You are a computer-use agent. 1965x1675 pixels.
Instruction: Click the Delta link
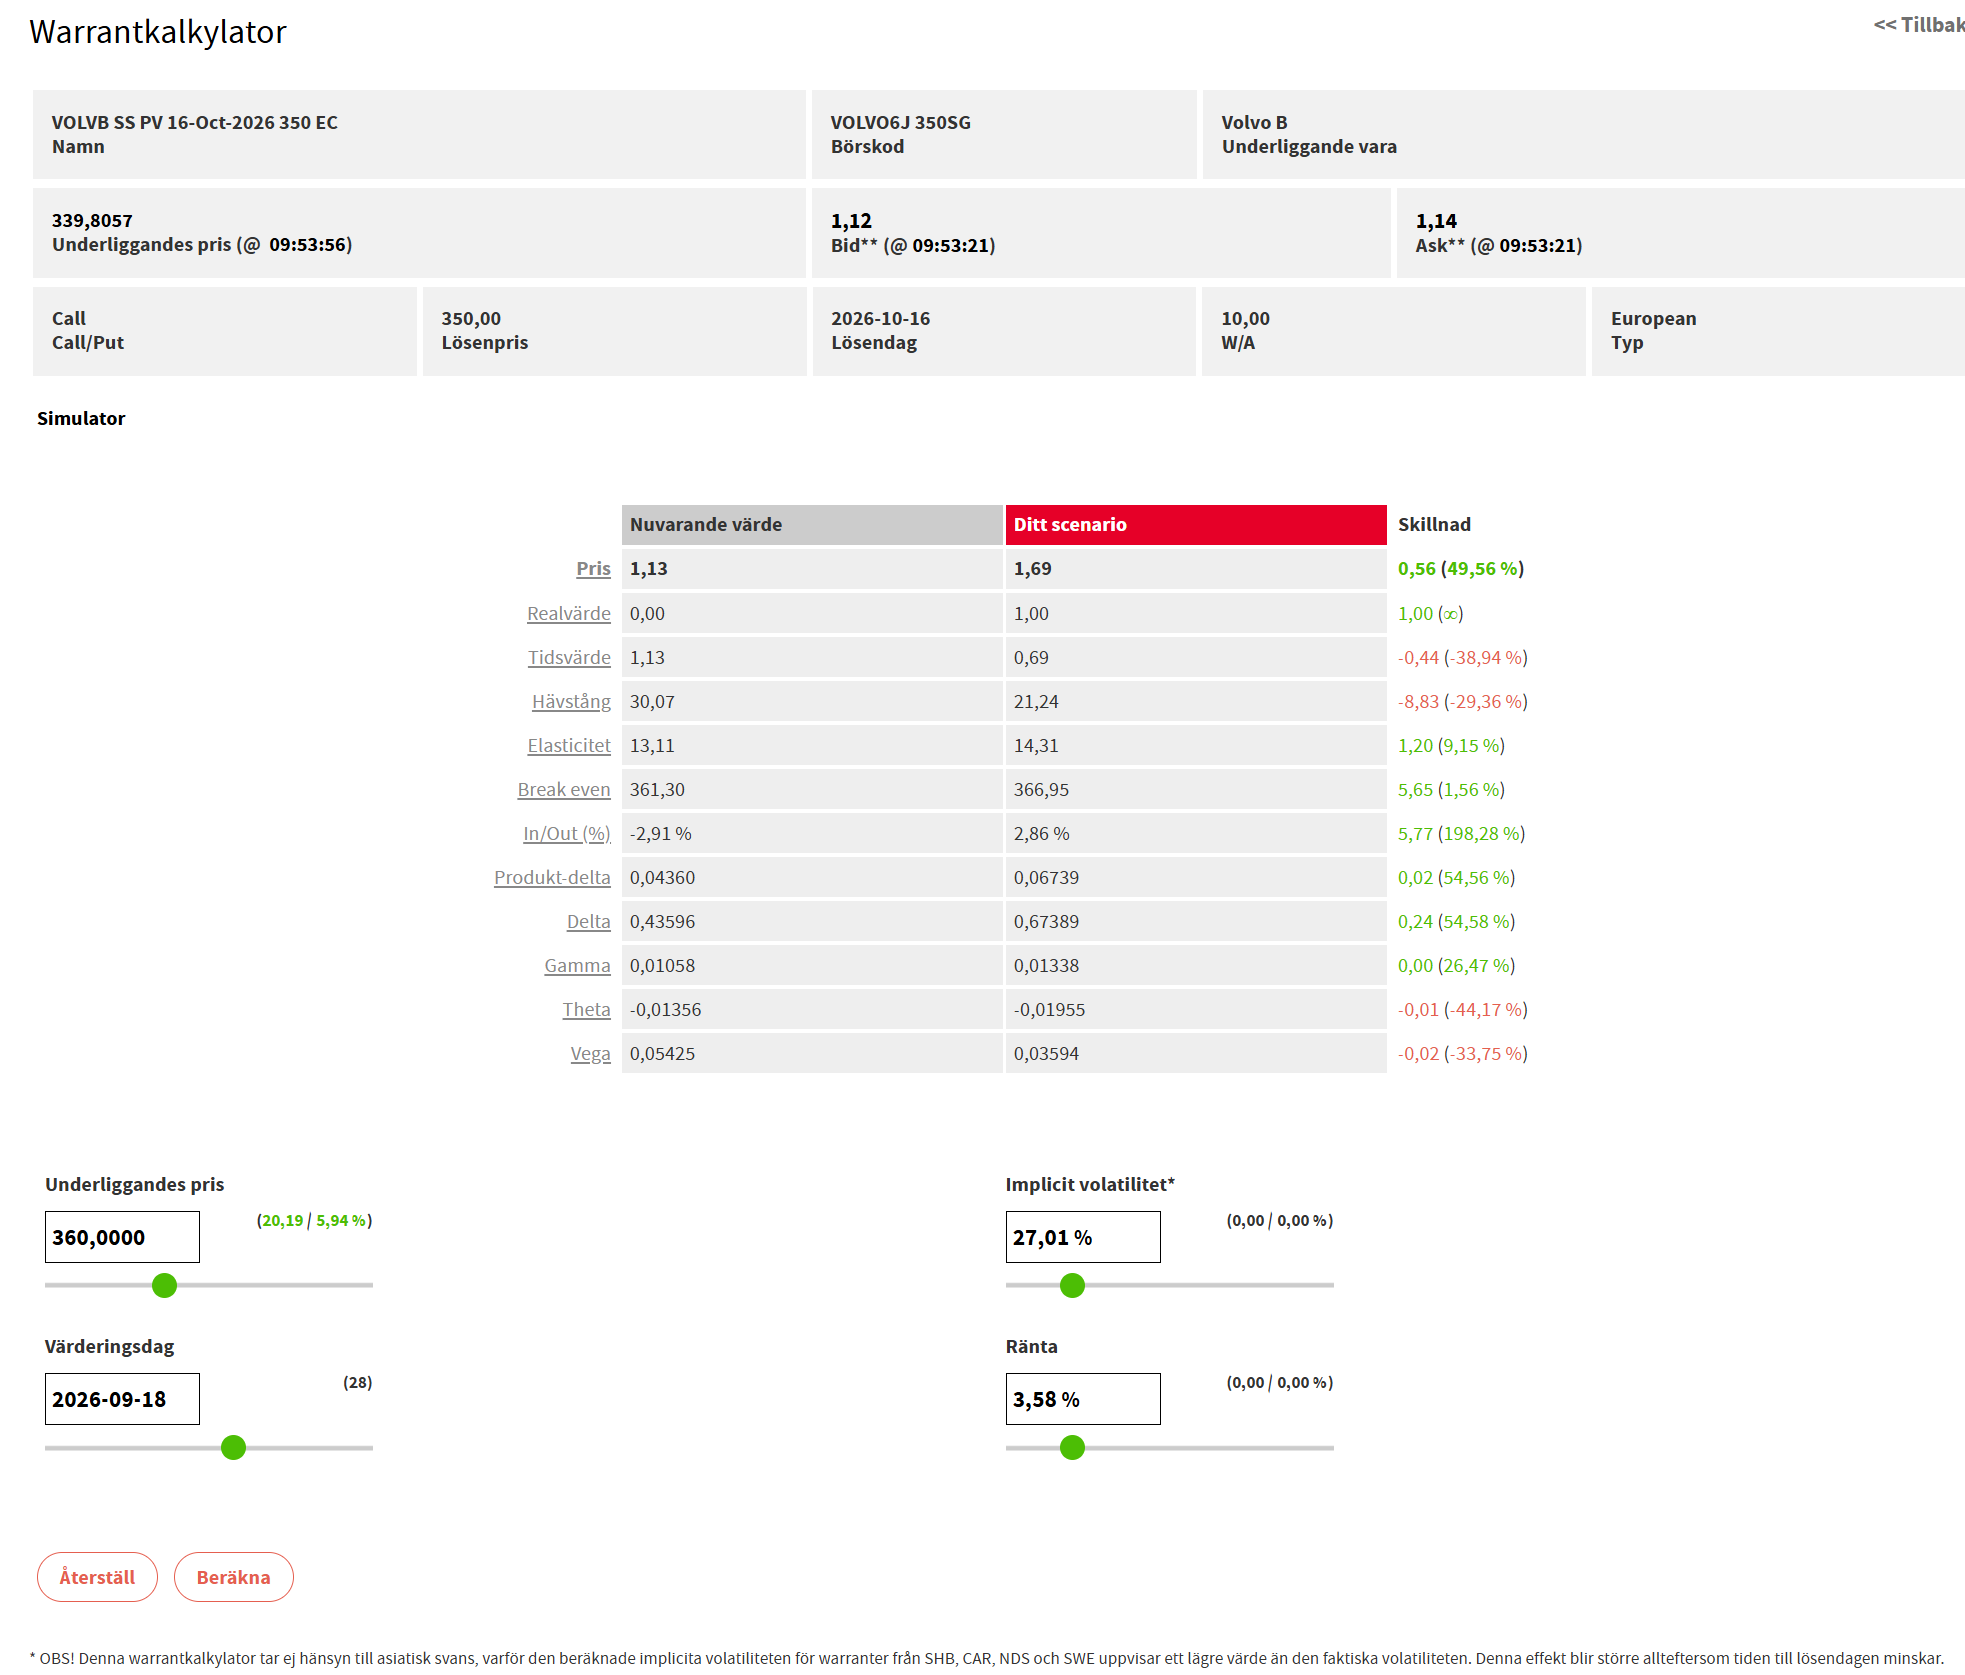(588, 921)
